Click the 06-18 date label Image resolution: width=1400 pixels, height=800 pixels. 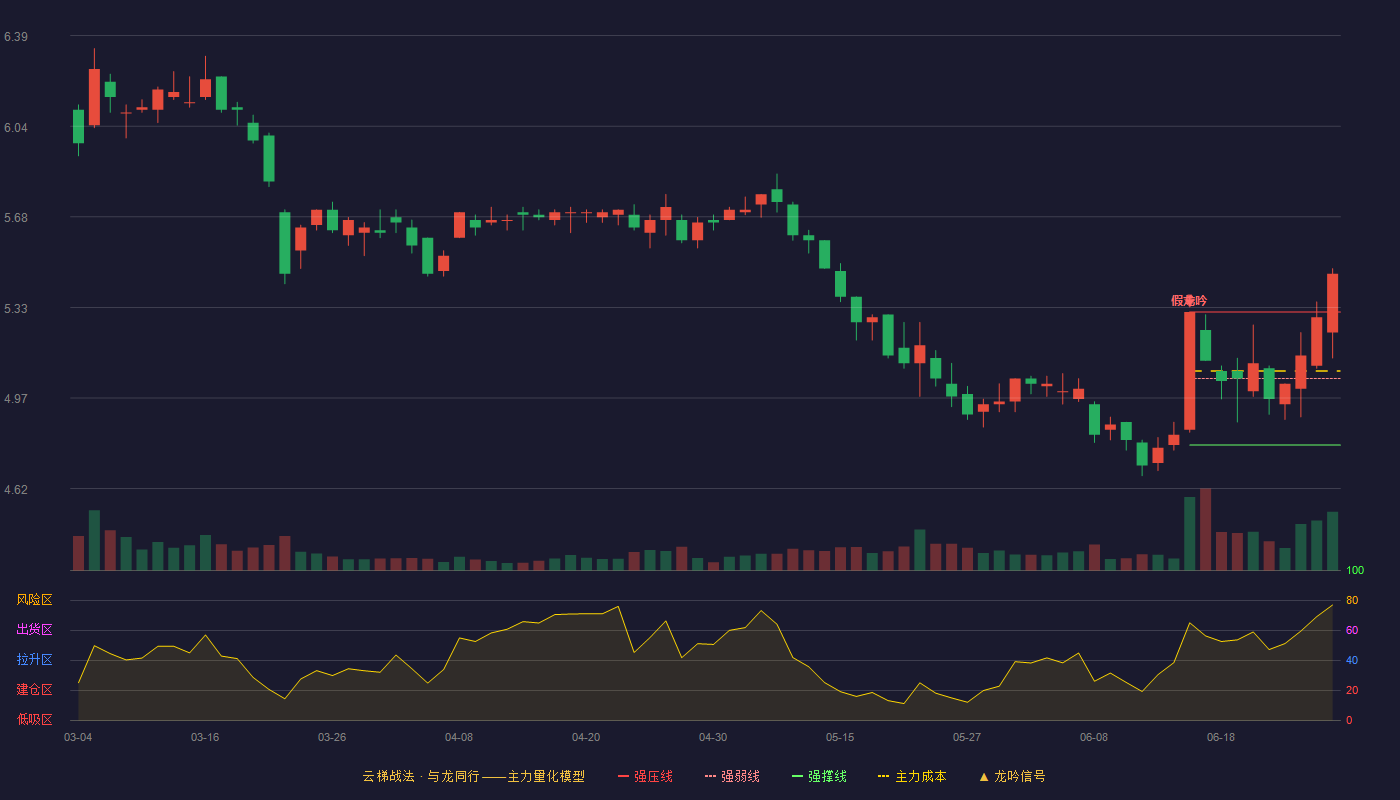pyautogui.click(x=1221, y=737)
